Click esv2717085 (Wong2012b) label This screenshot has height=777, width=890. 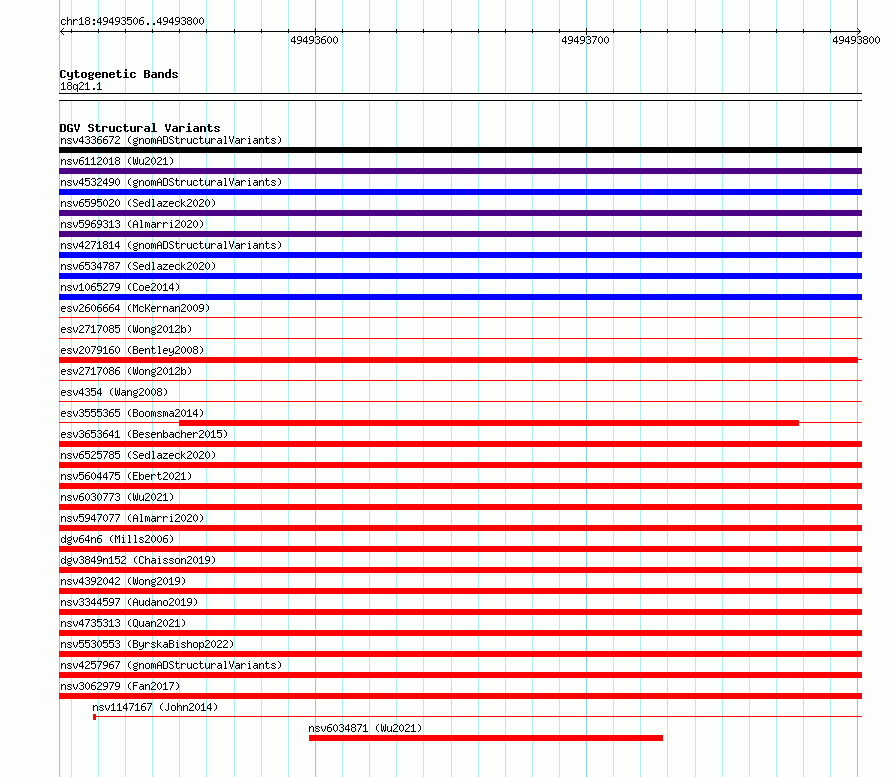[x=126, y=329]
